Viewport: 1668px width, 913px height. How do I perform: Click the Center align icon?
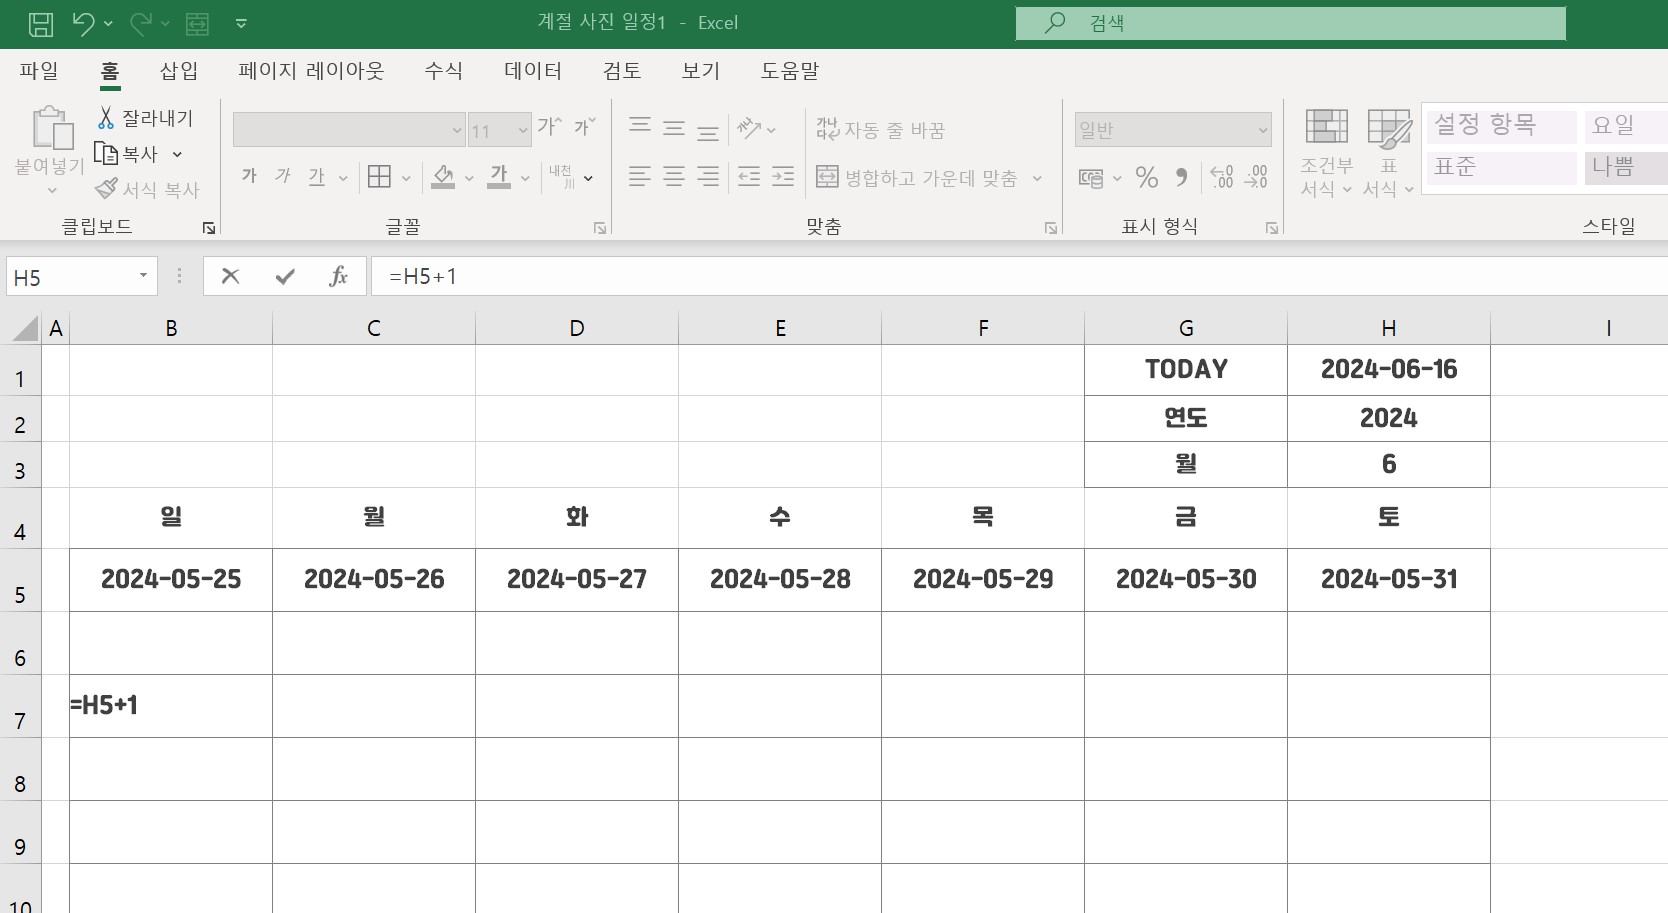tap(674, 177)
